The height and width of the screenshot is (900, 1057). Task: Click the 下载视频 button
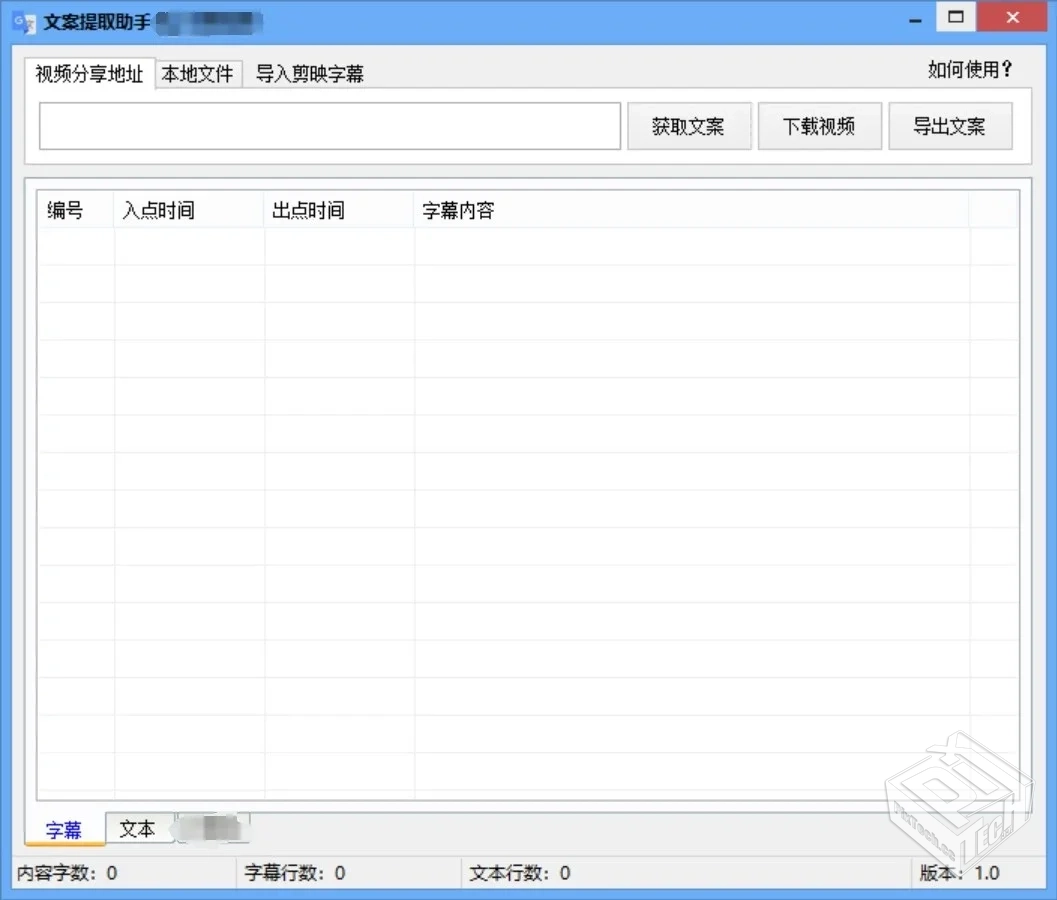pyautogui.click(x=819, y=125)
